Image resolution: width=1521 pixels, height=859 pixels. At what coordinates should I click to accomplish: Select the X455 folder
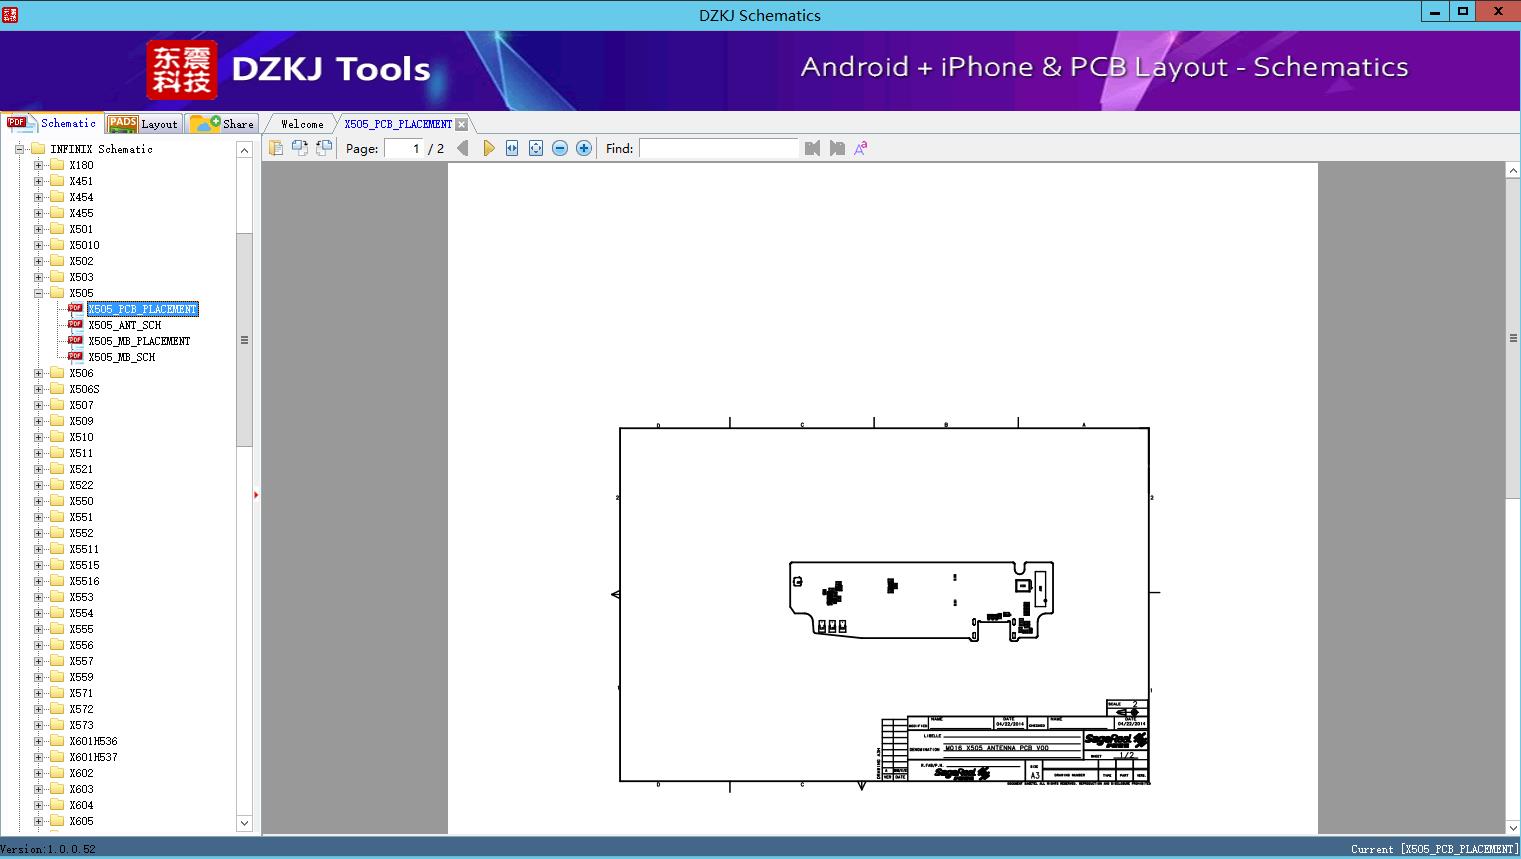point(81,213)
